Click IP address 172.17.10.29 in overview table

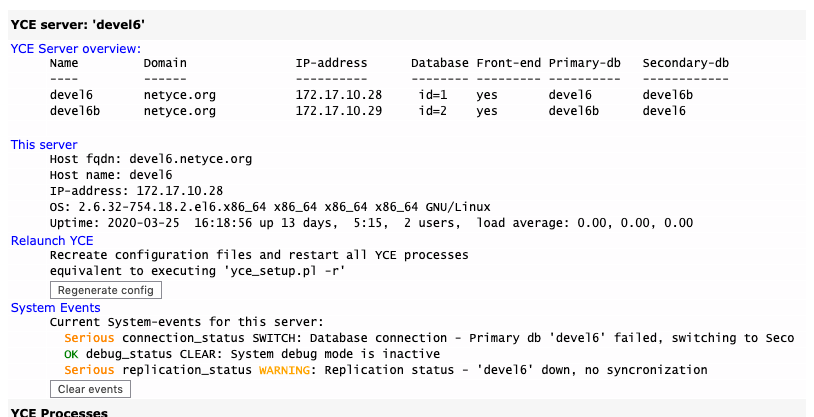pos(339,111)
